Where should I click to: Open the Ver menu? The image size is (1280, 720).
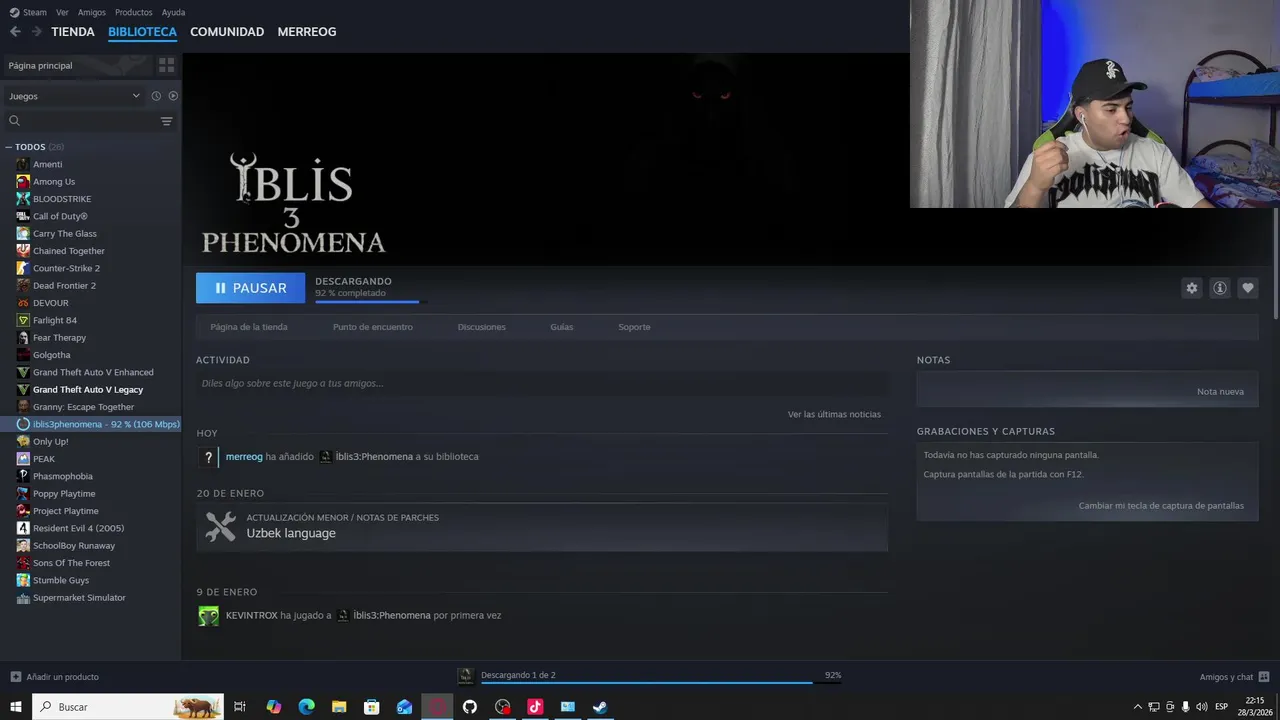[62, 12]
